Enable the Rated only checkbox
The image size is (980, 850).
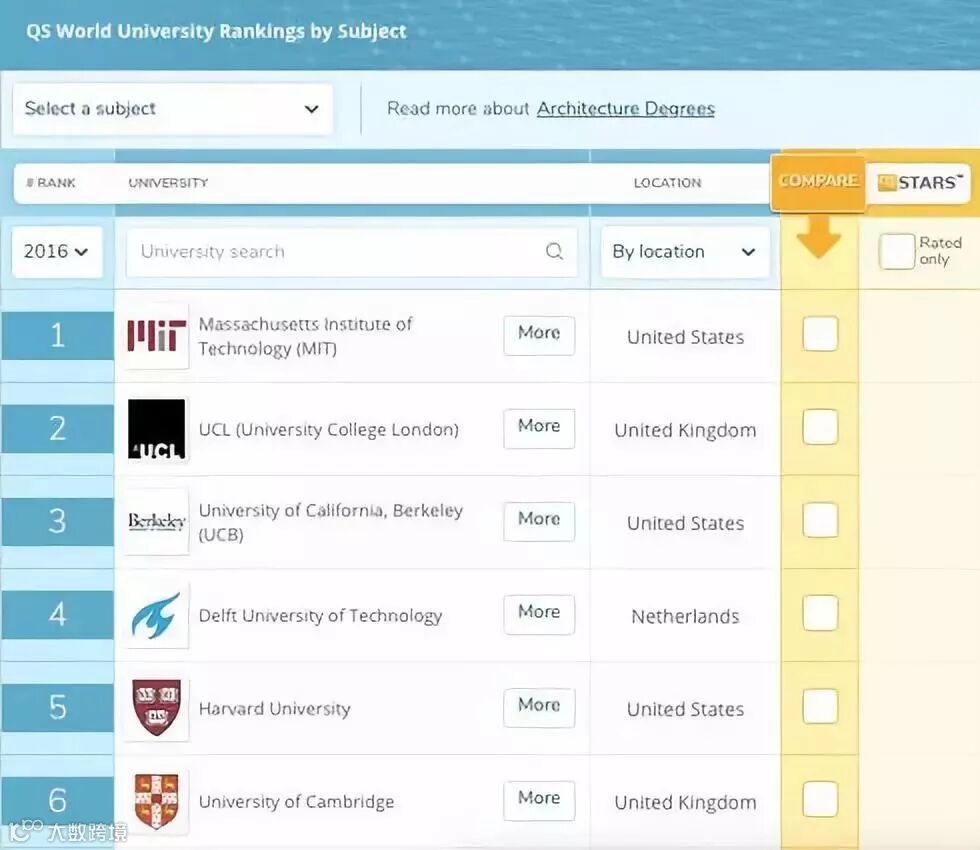tap(897, 251)
